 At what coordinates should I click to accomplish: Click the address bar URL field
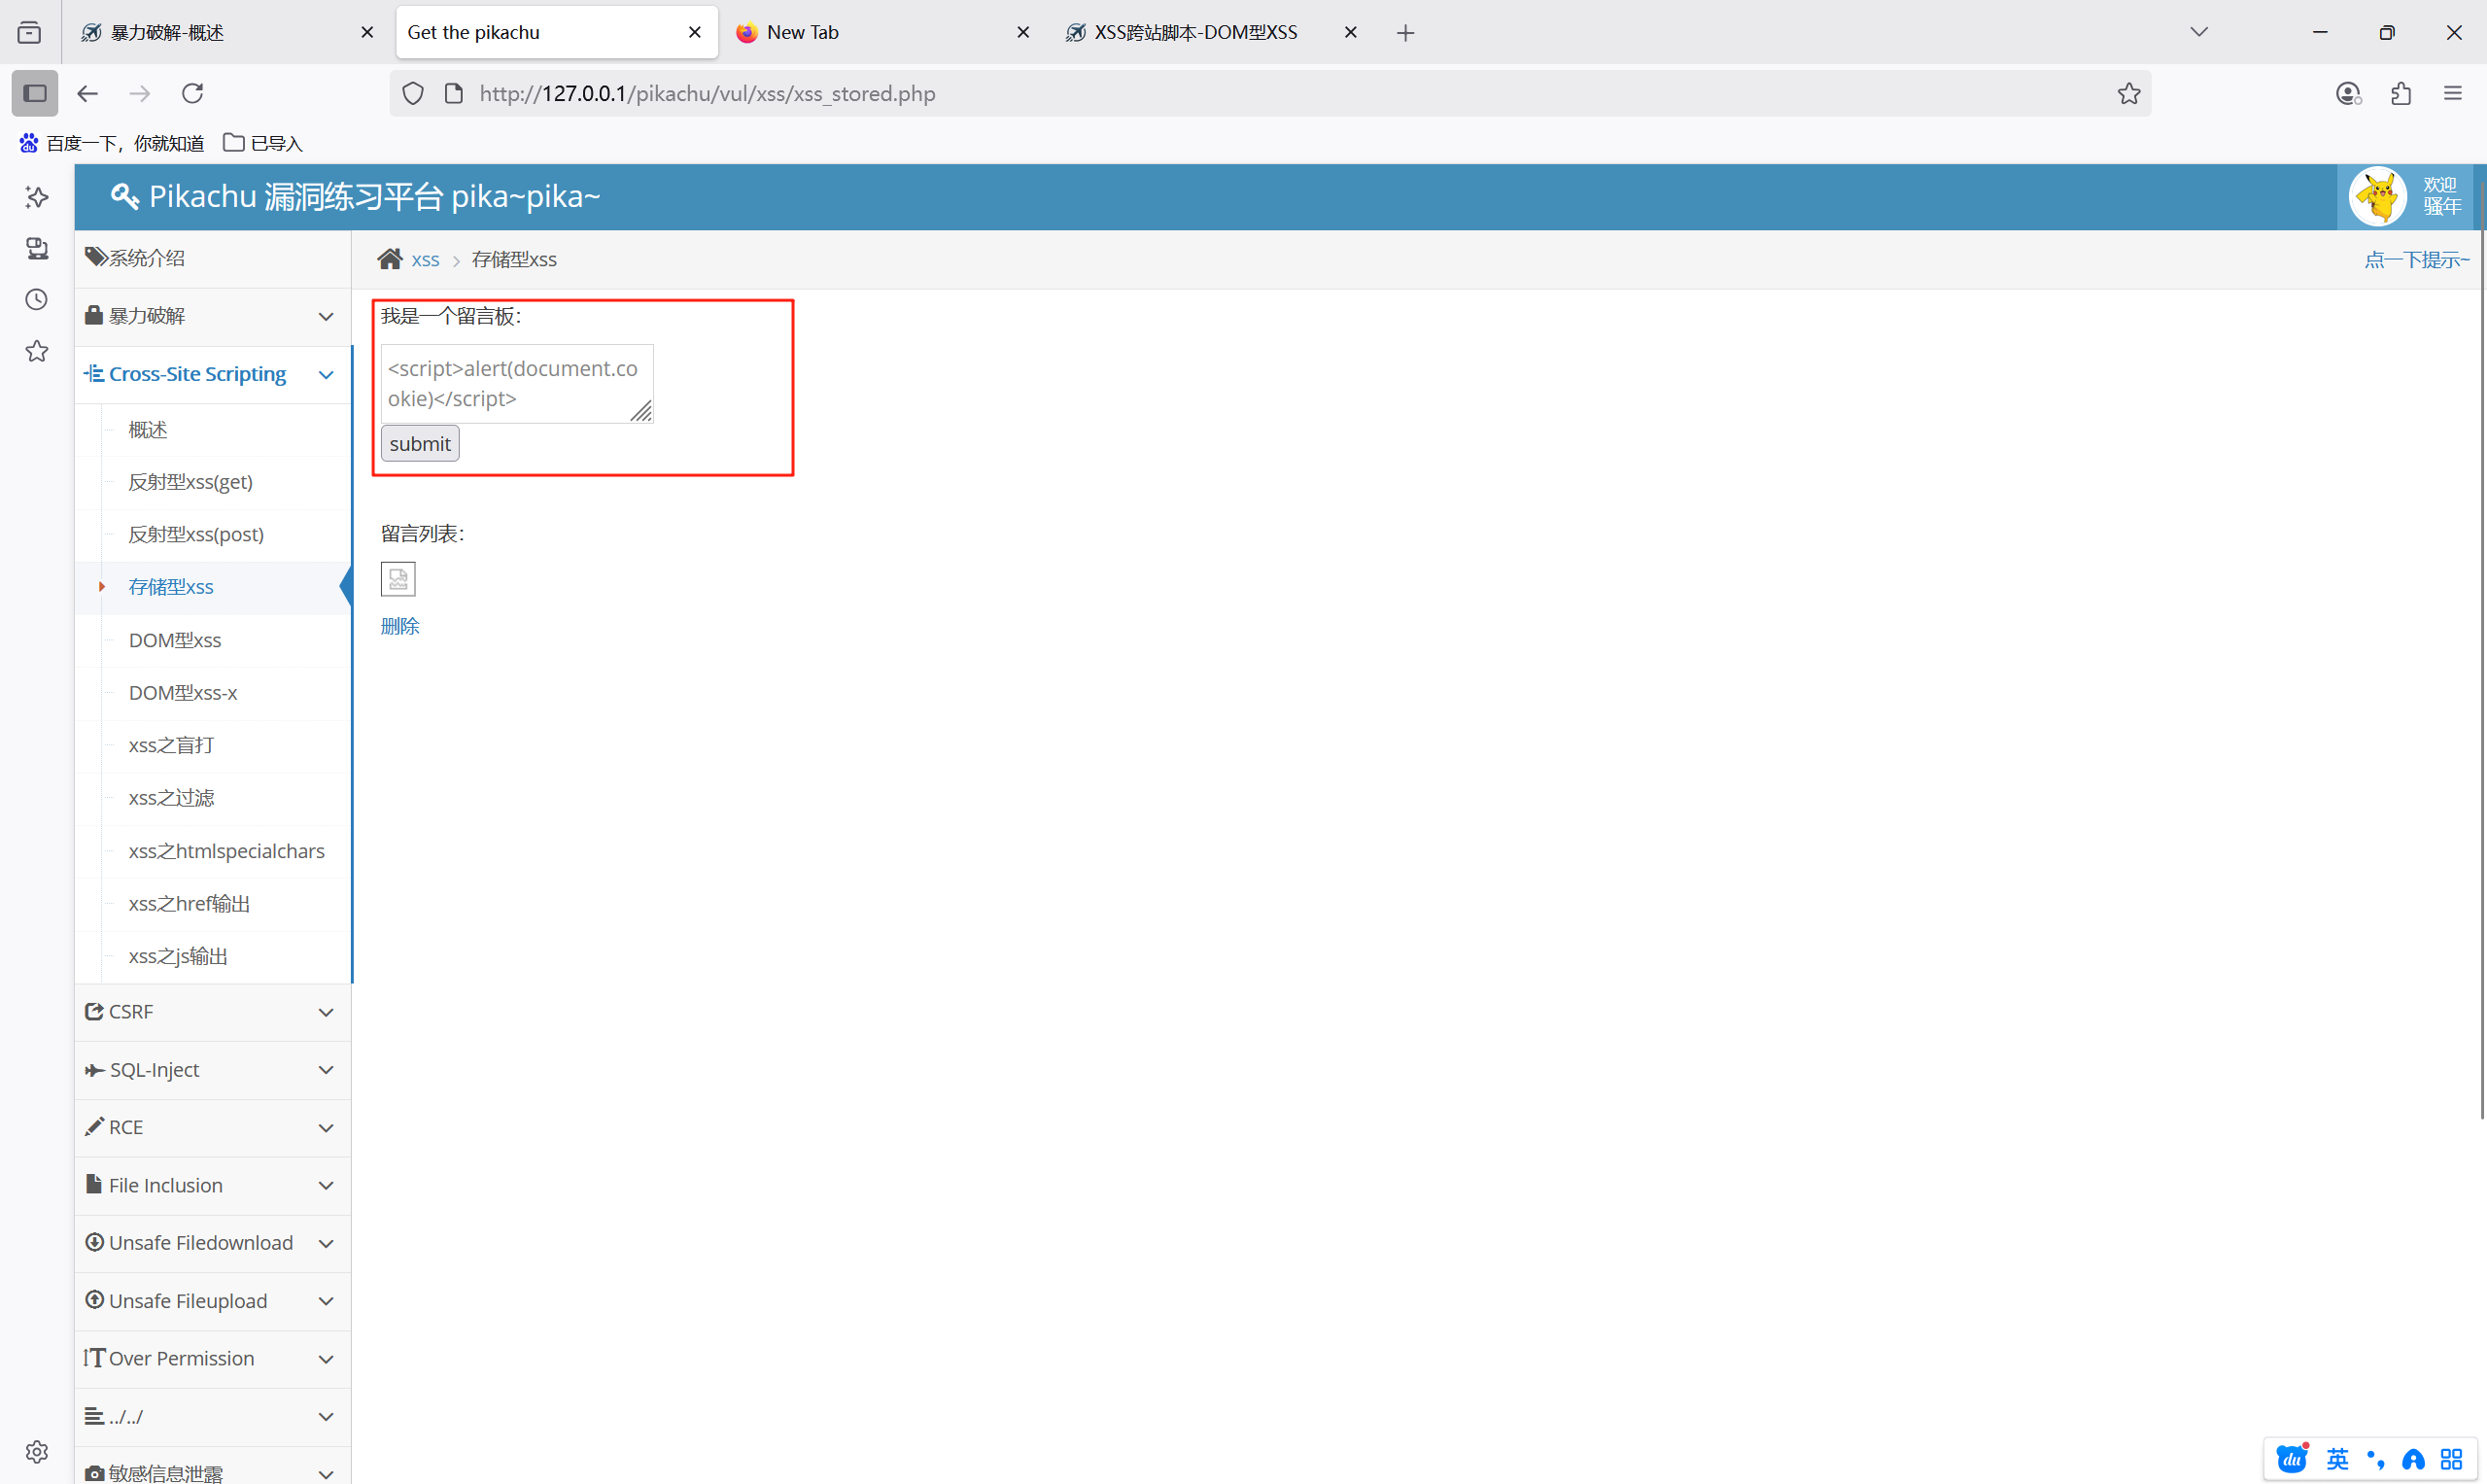click(1271, 93)
